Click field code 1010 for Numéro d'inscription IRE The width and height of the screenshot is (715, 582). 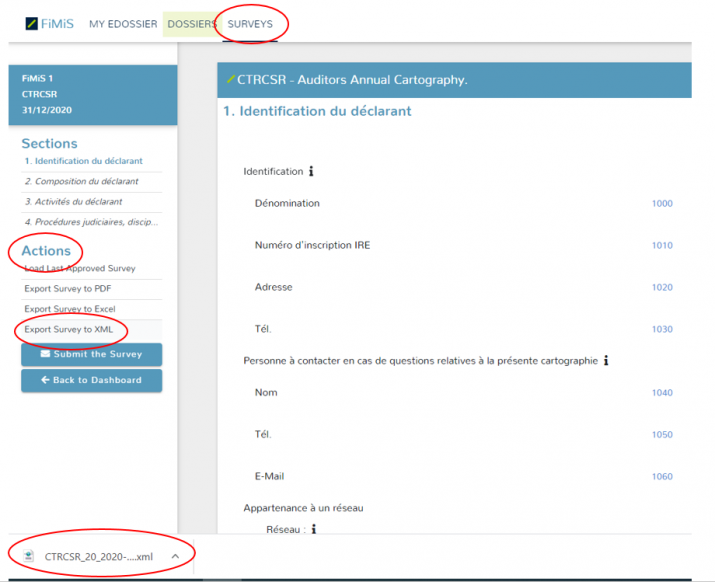pos(662,245)
